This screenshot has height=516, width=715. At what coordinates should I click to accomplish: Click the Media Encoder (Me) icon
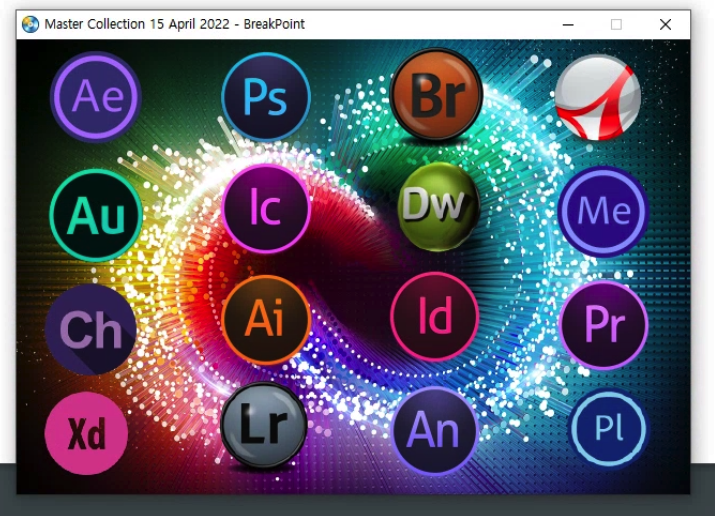point(603,212)
